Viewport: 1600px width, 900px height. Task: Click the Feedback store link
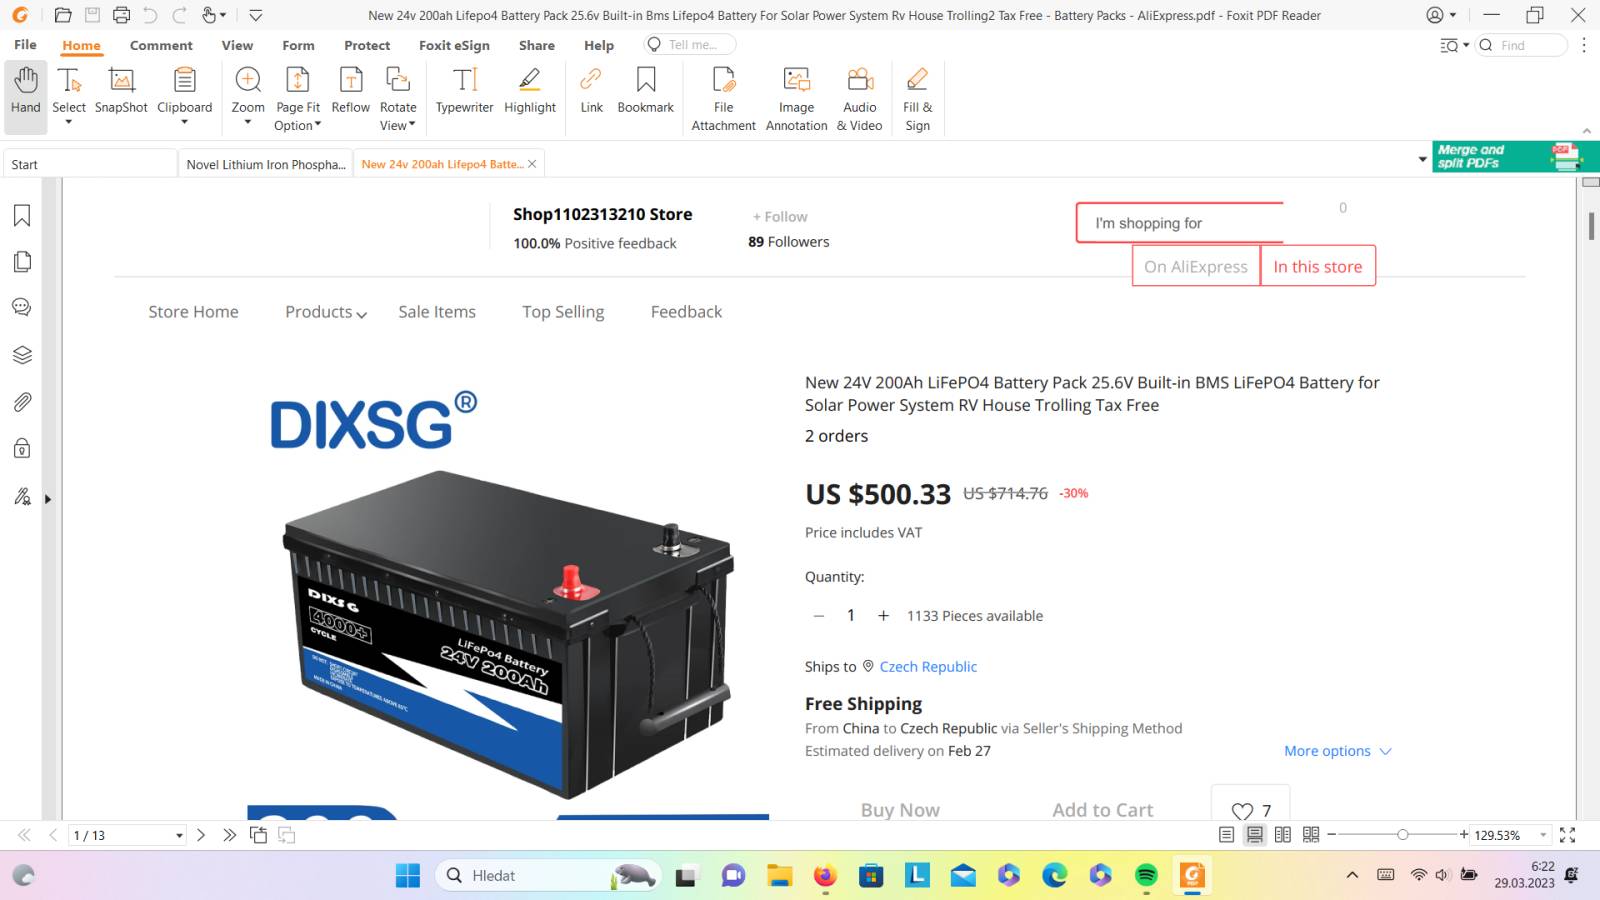(686, 312)
